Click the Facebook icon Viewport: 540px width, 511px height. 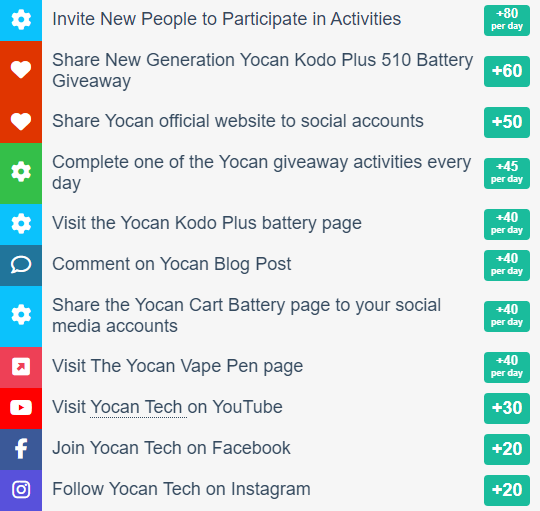(x=21, y=448)
